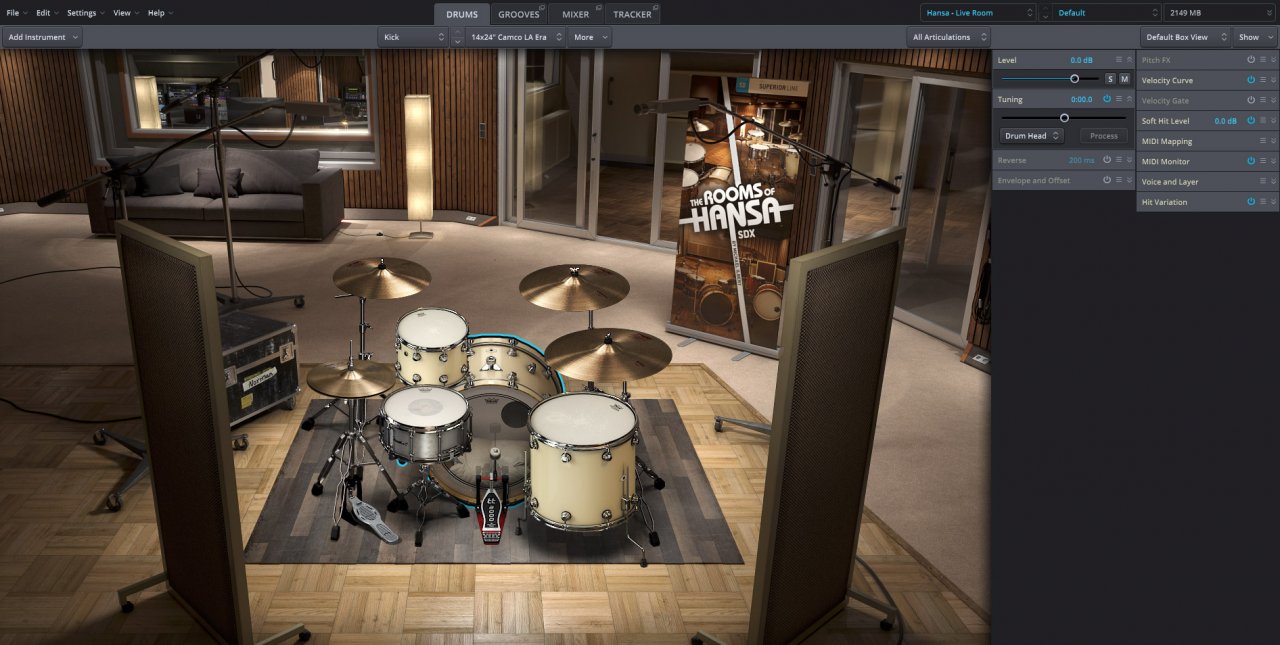Viewport: 1280px width, 645px height.
Task: Collapse the Tuning section
Action: click(1130, 99)
